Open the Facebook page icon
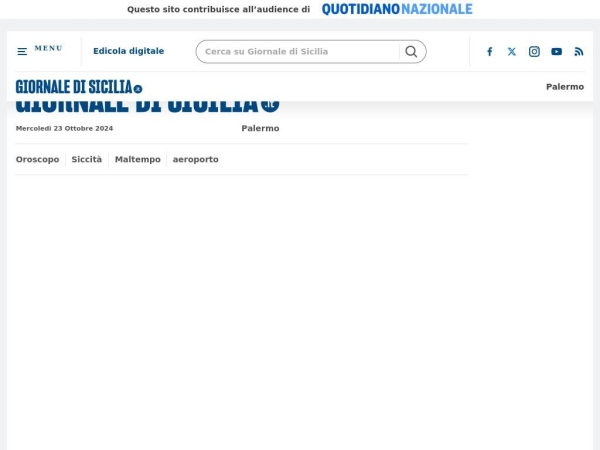The width and height of the screenshot is (600, 450). (x=489, y=52)
